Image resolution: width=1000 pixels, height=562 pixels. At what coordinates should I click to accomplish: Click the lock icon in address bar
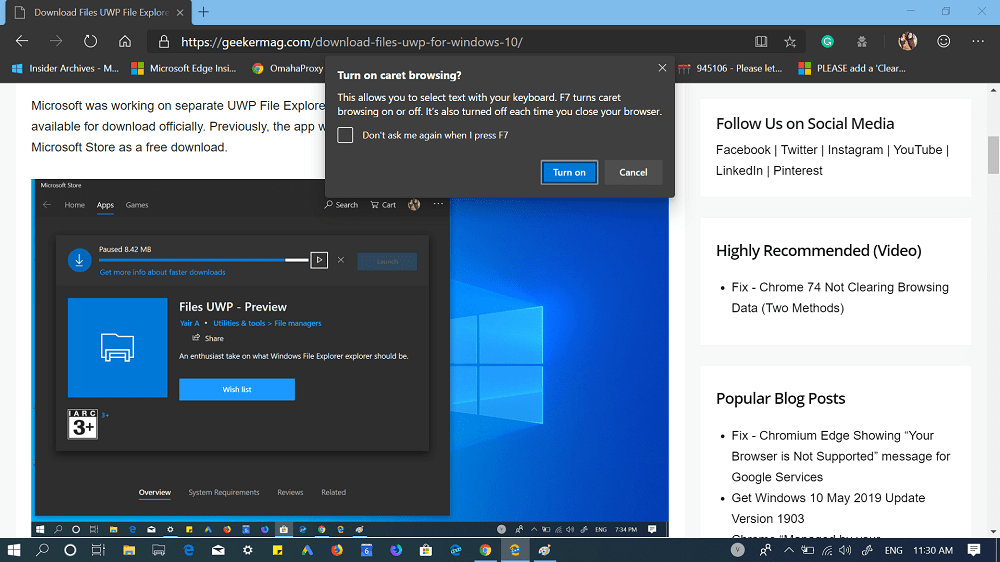[164, 42]
